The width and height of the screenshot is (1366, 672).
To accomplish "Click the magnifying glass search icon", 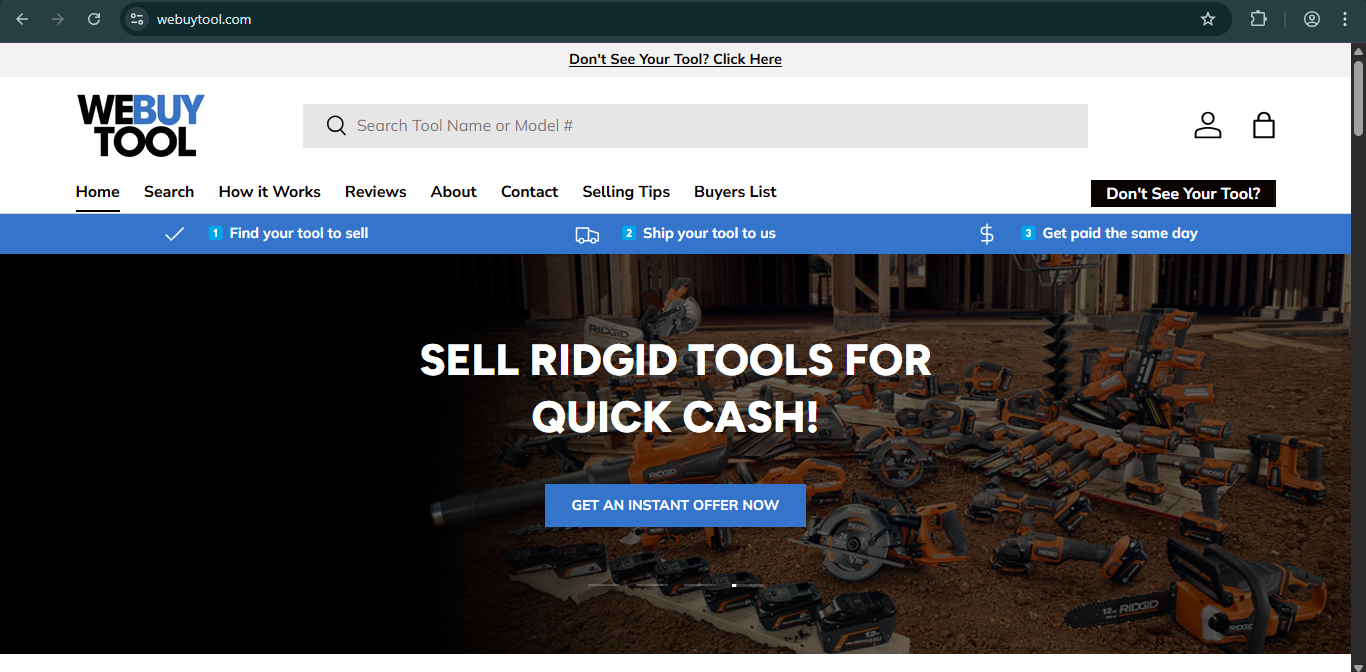I will [x=336, y=125].
